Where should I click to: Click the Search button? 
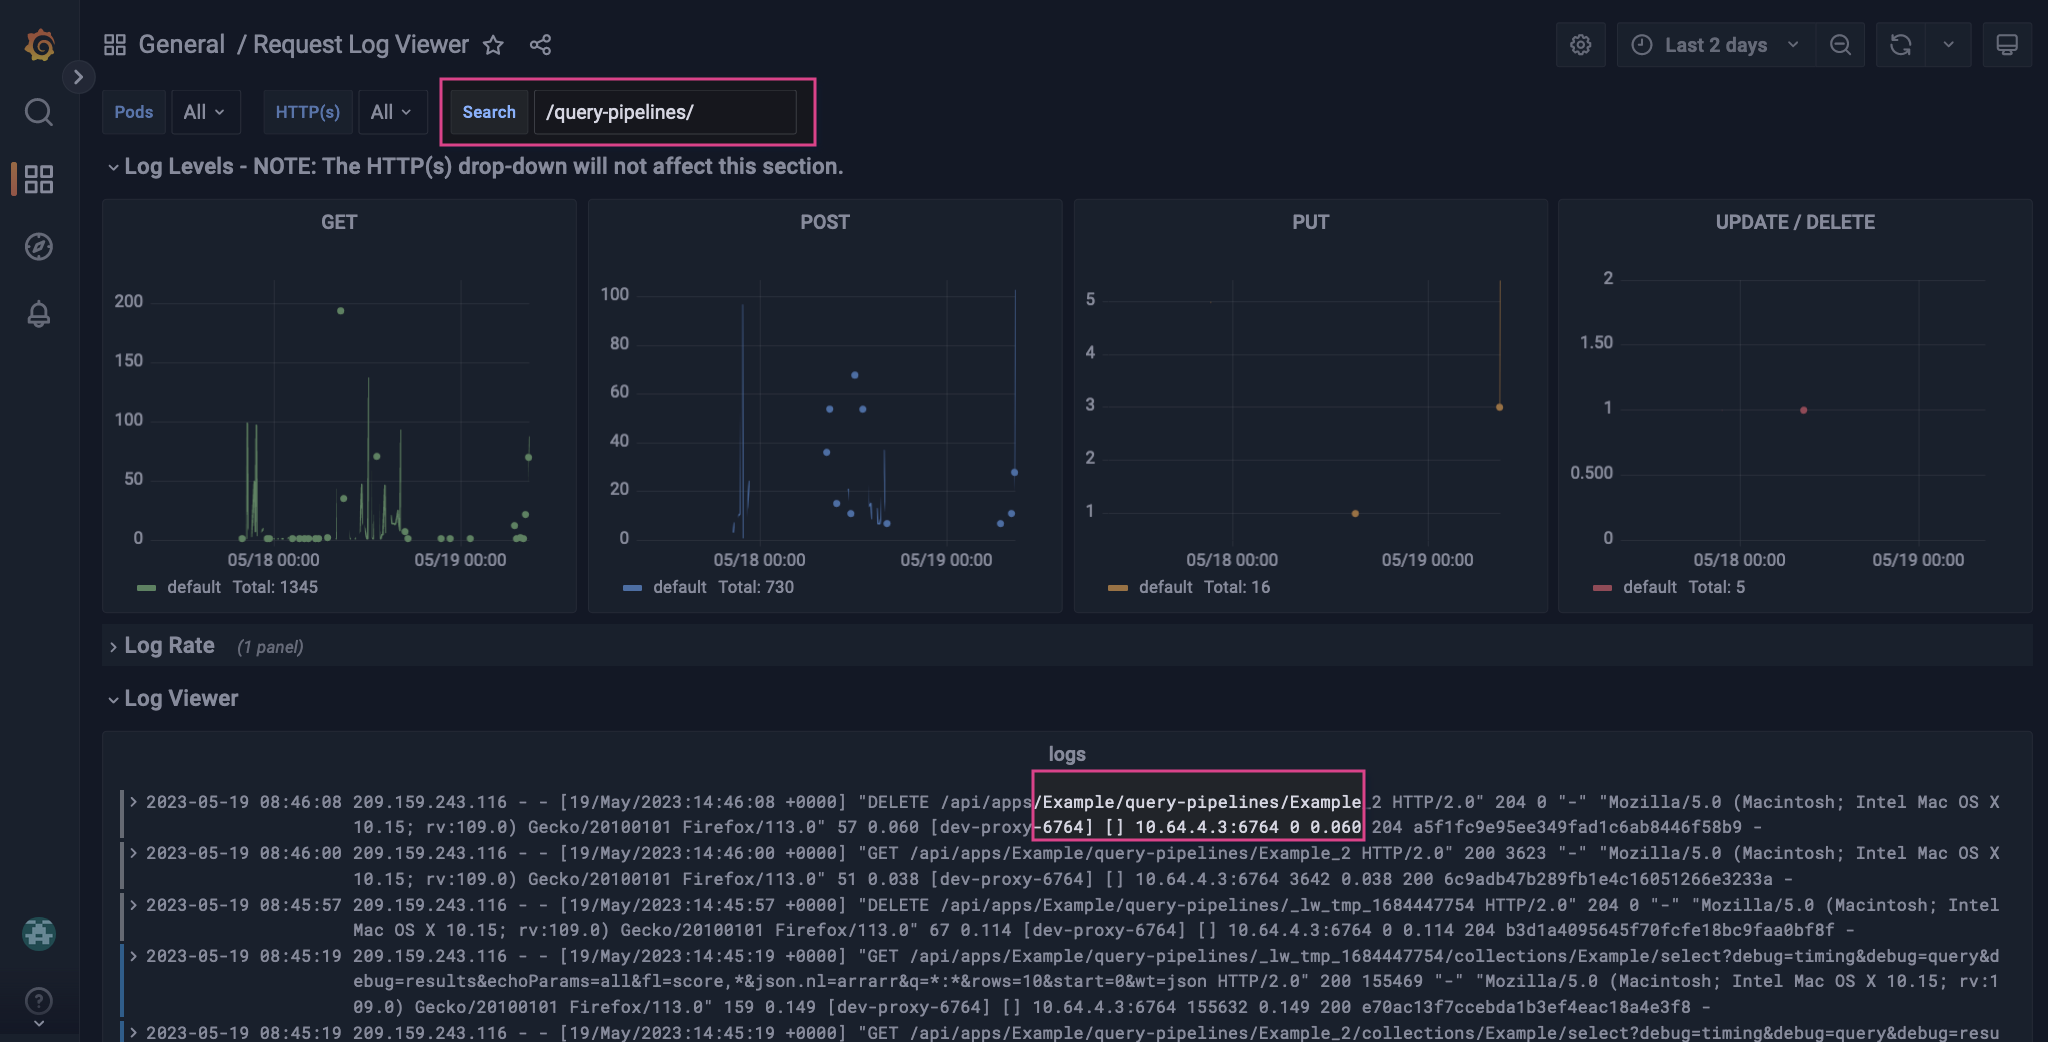point(488,112)
